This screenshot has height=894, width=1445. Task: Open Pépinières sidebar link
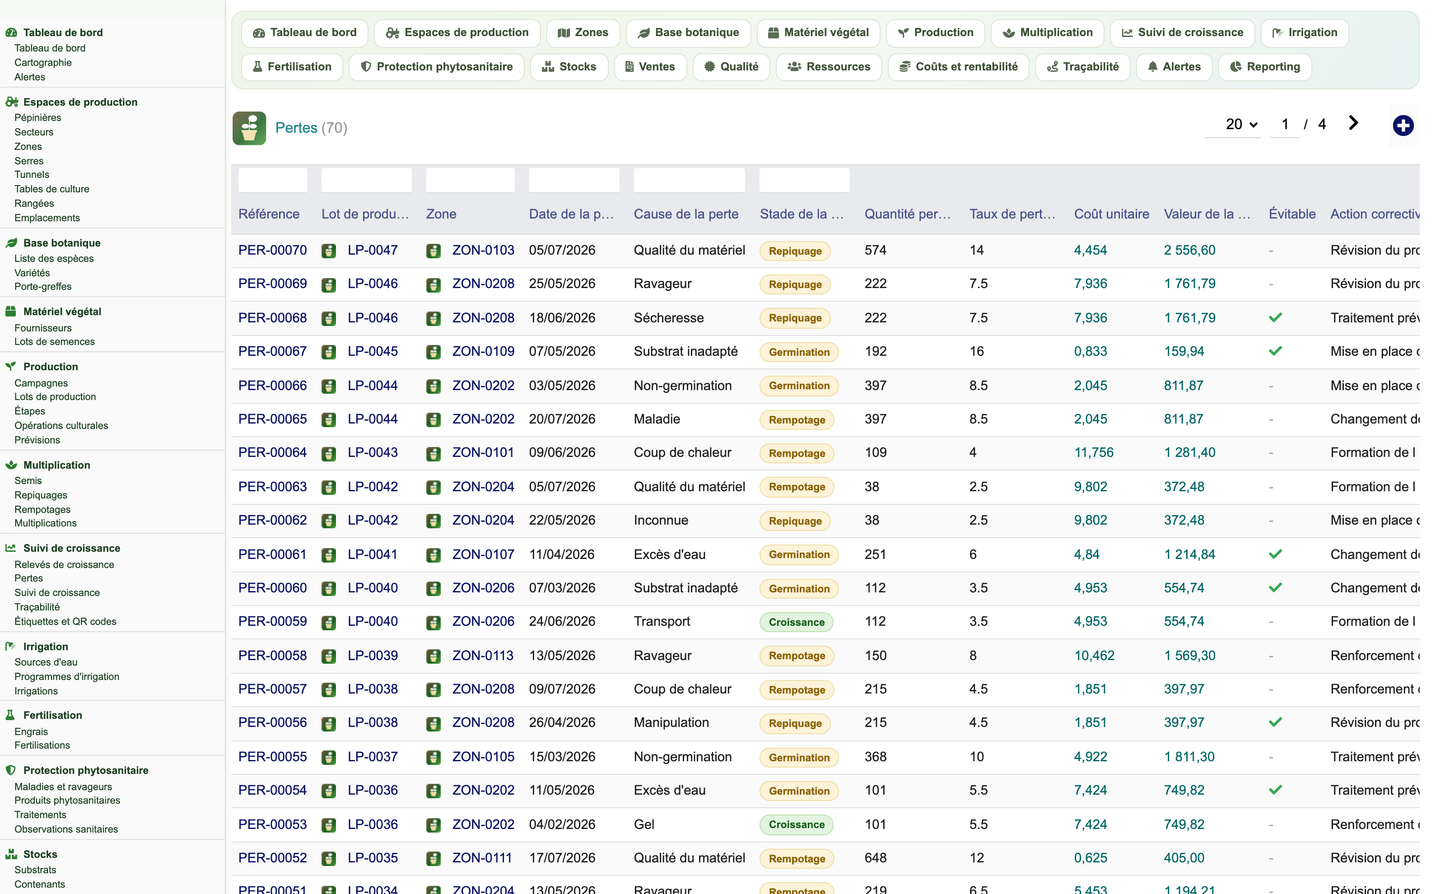click(x=38, y=118)
